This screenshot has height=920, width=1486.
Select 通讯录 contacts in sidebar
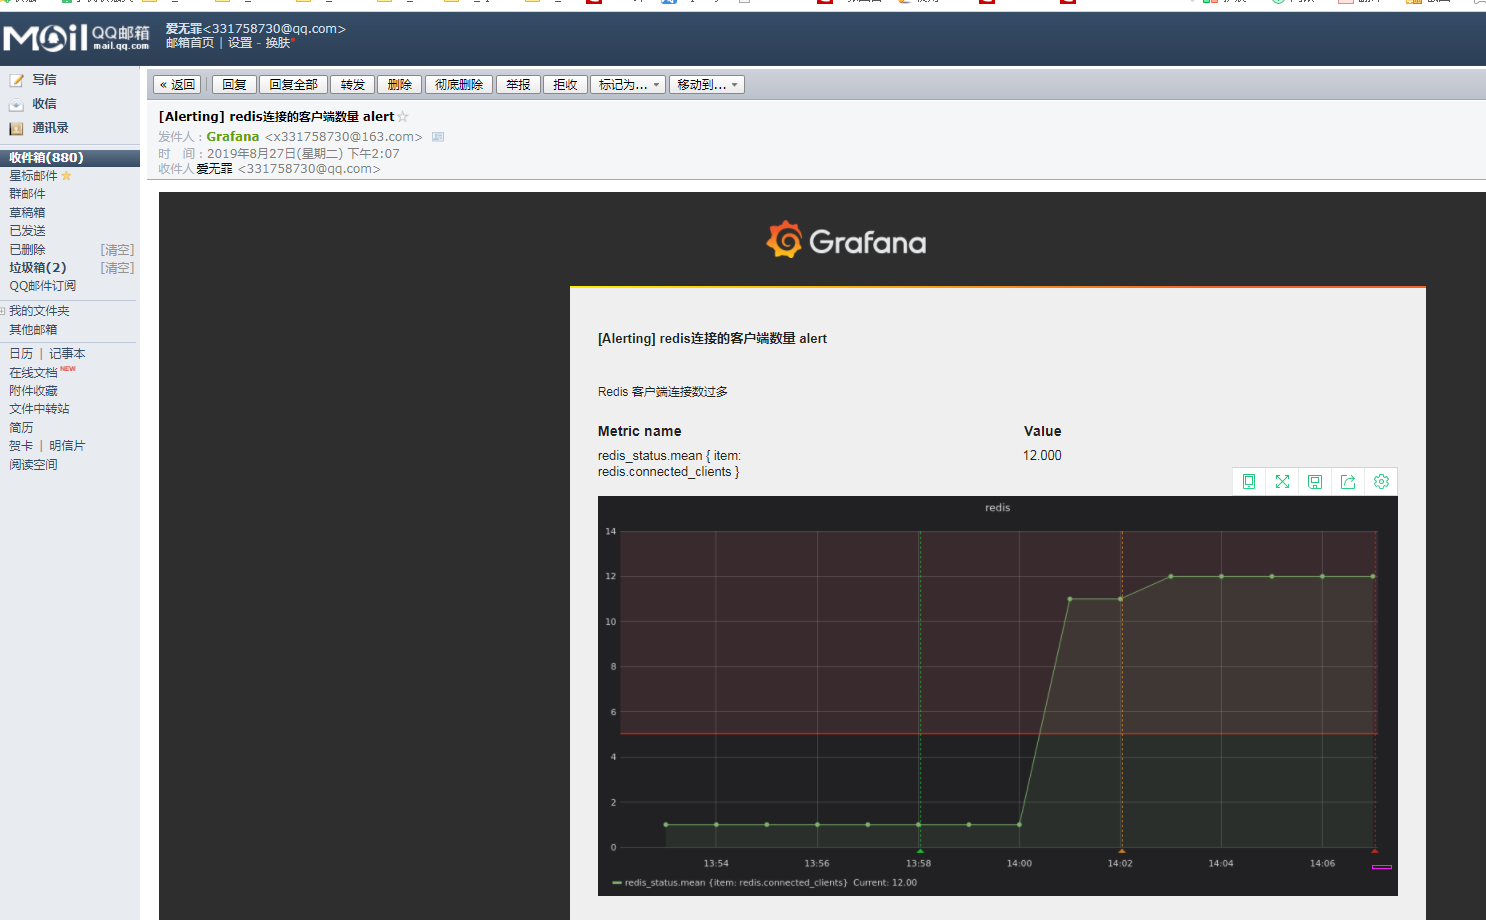pos(50,128)
